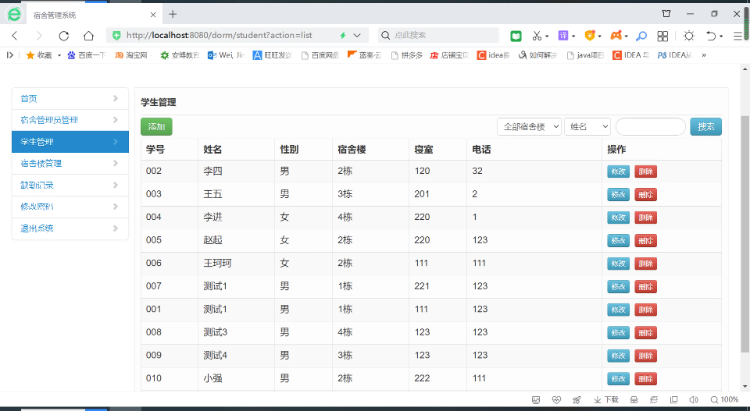Open the browser hamburger main menu
Viewport: 751px width, 411px height.
[x=738, y=36]
